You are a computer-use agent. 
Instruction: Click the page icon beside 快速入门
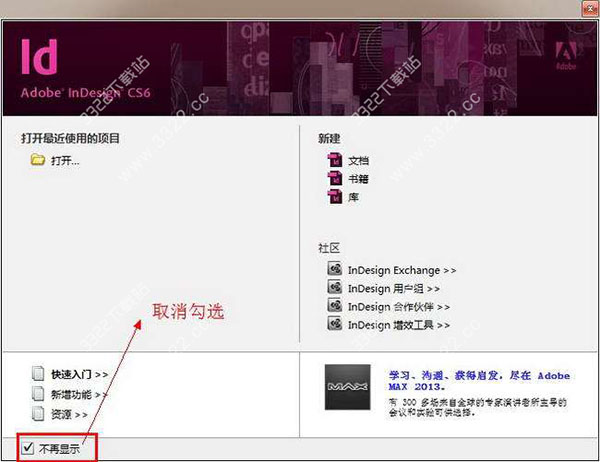(x=38, y=373)
